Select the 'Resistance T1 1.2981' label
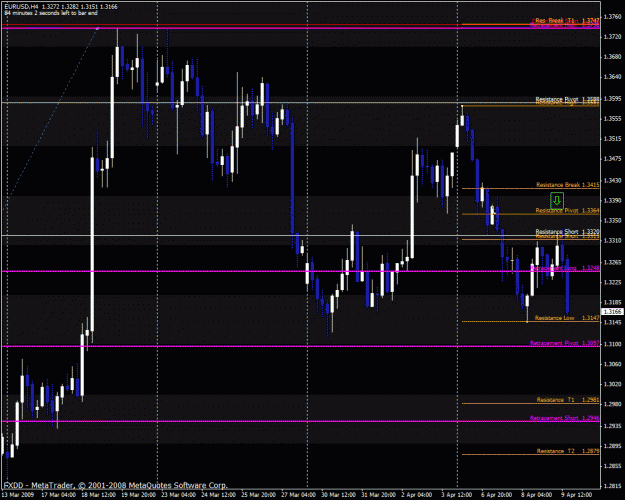This screenshot has height=500, width=625. tap(568, 400)
